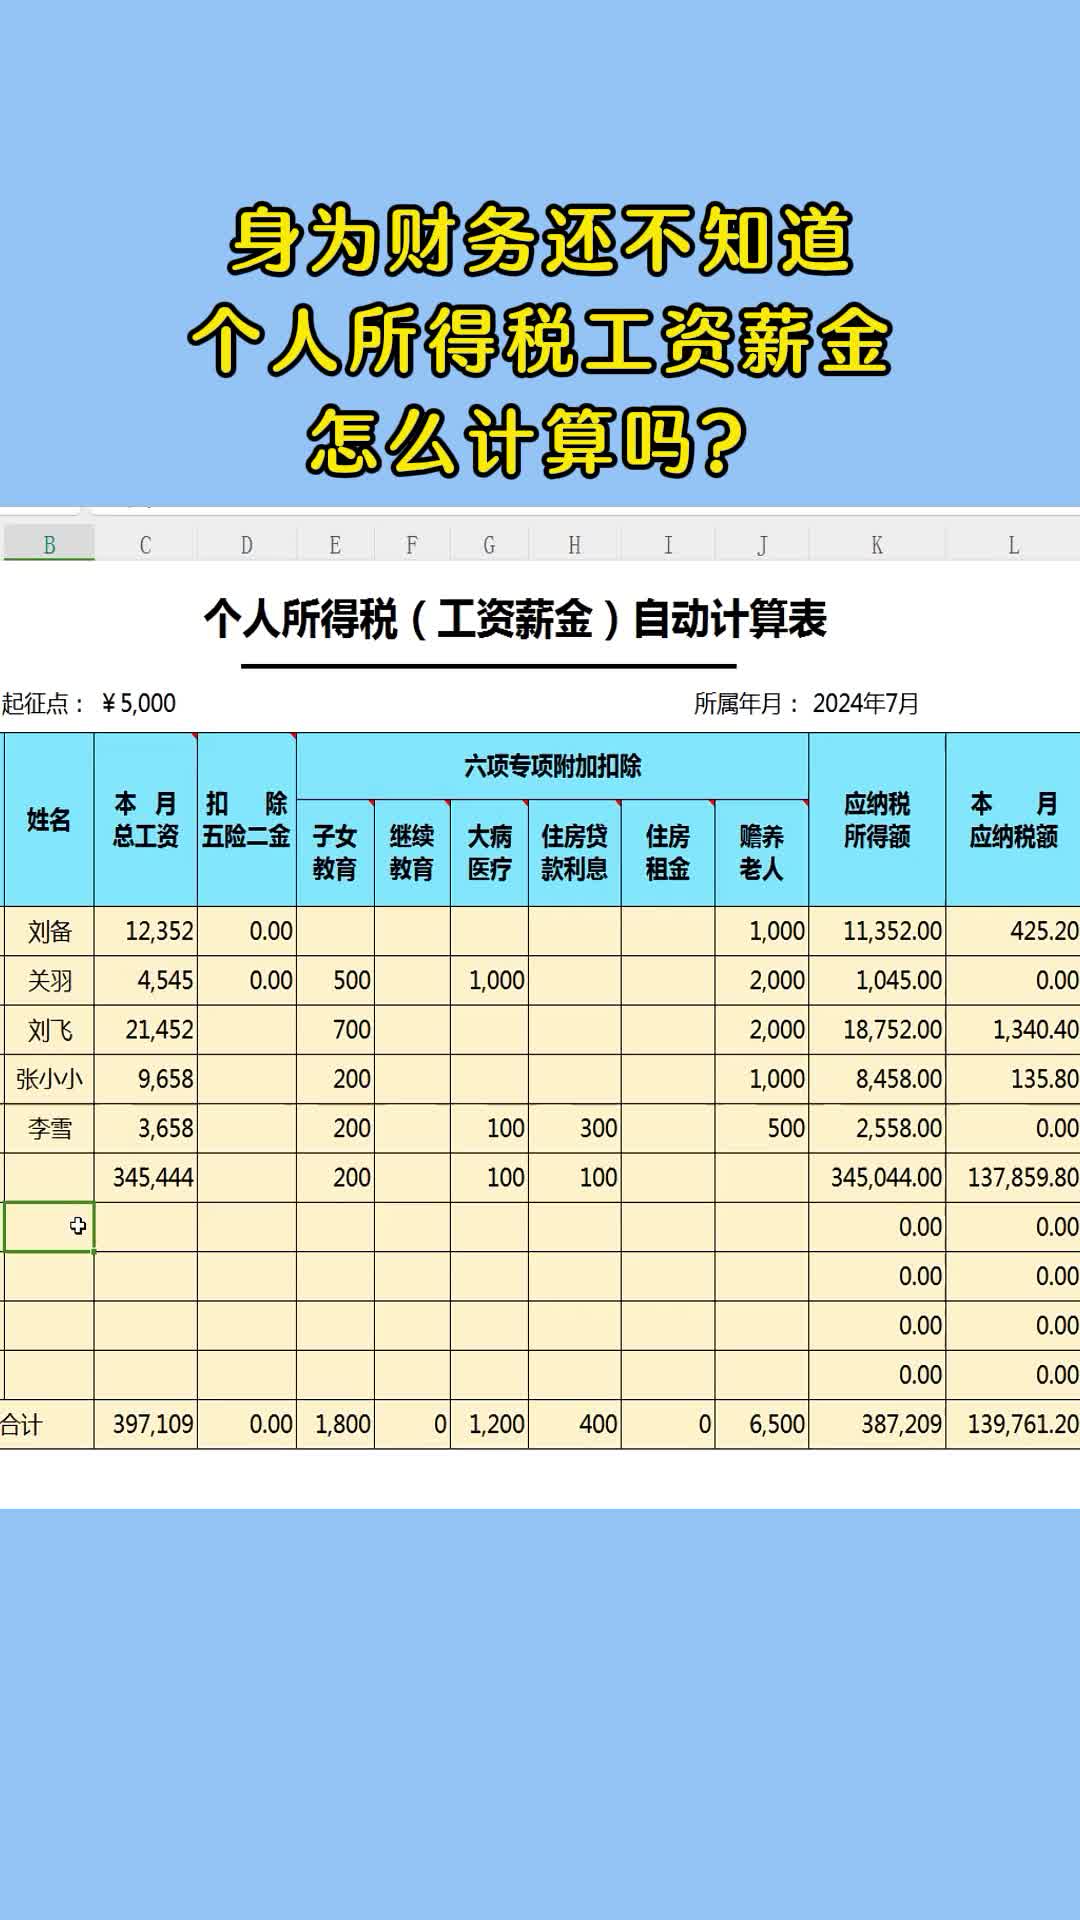The image size is (1080, 1920).
Task: Select column L header
Action: [1013, 544]
